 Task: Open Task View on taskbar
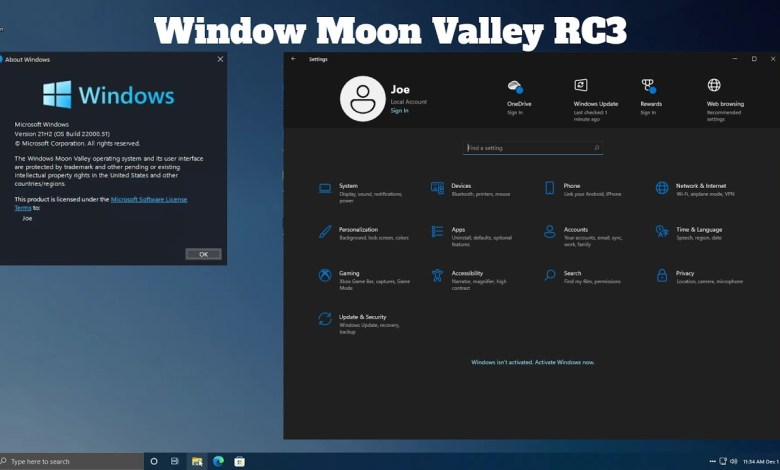coord(175,462)
